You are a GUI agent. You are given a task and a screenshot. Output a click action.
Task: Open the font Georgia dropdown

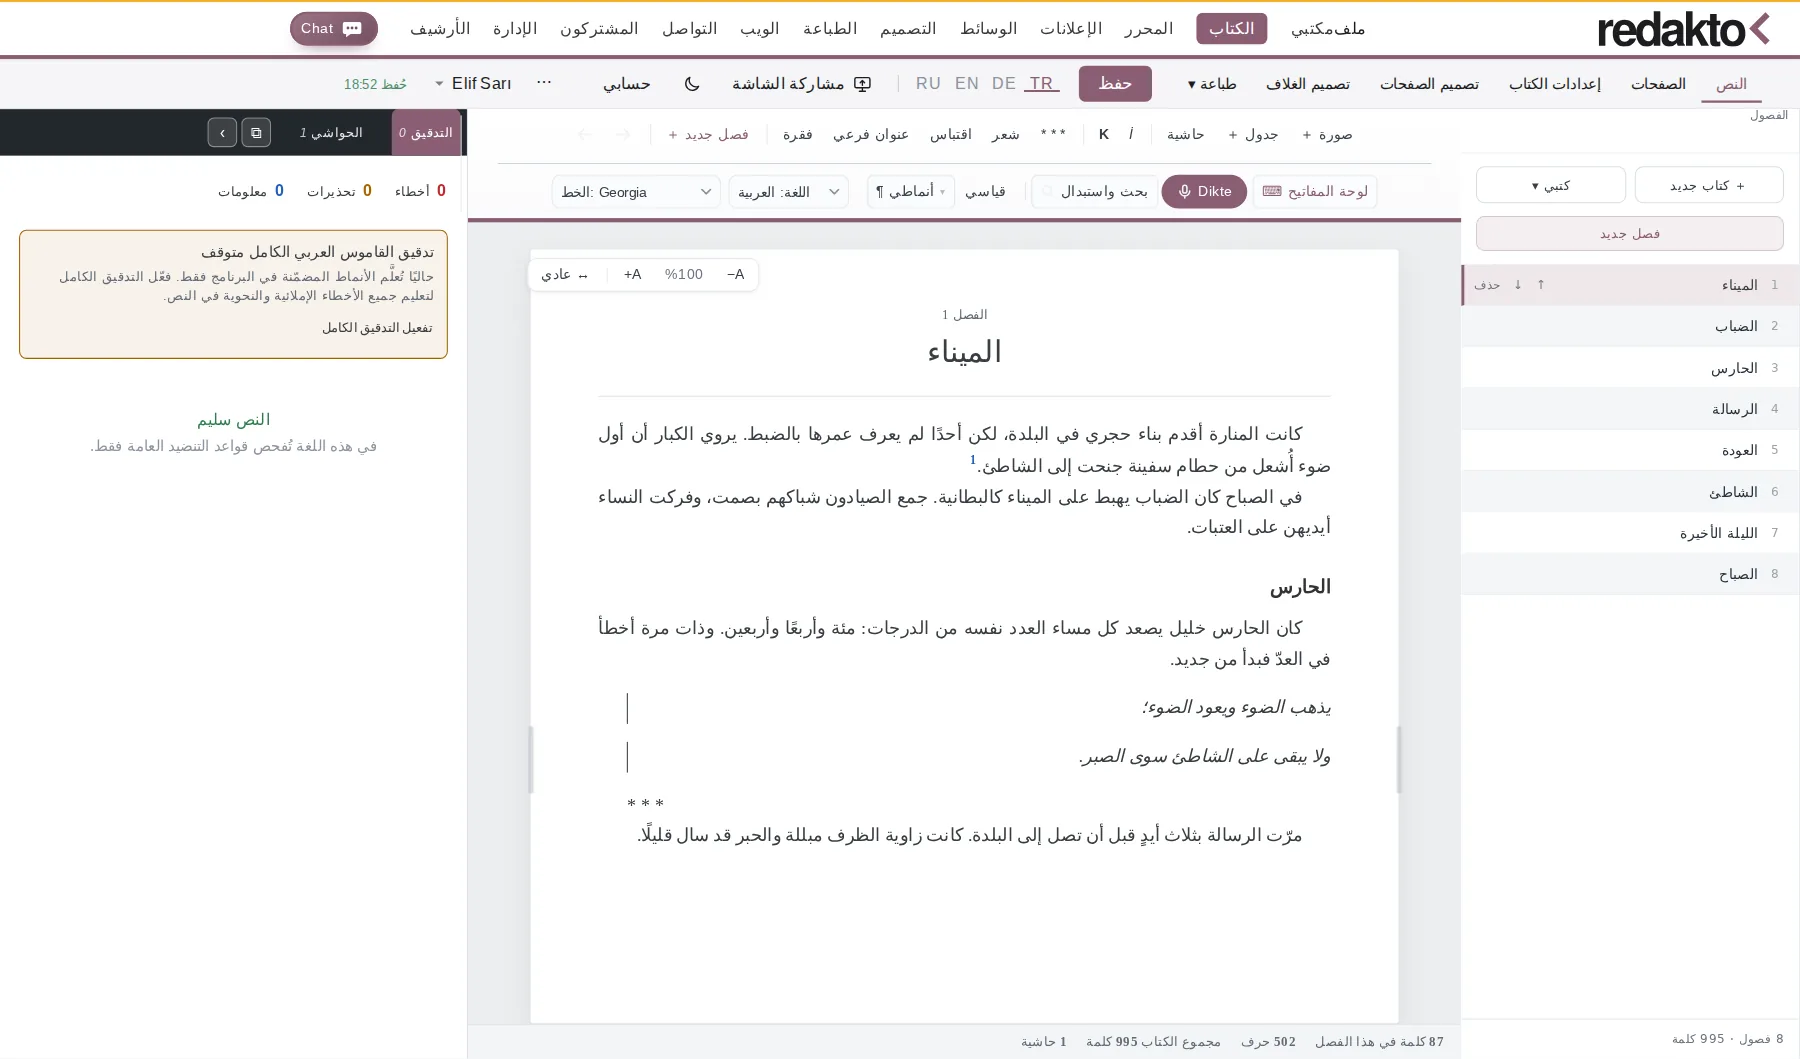636,192
